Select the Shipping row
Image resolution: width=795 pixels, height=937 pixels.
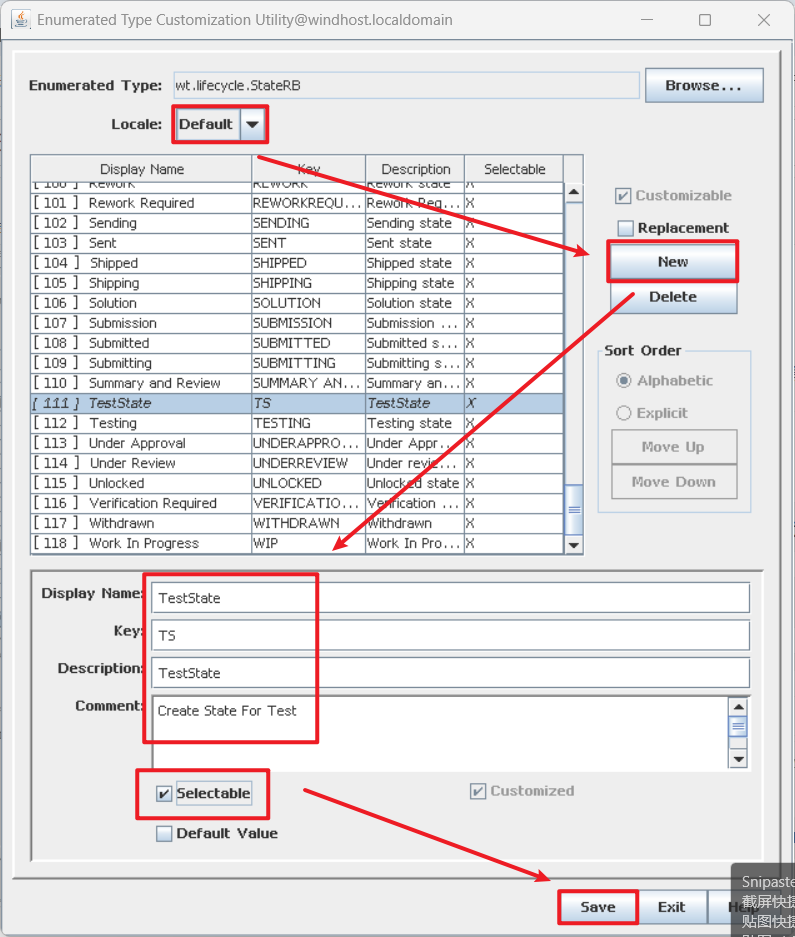(297, 283)
